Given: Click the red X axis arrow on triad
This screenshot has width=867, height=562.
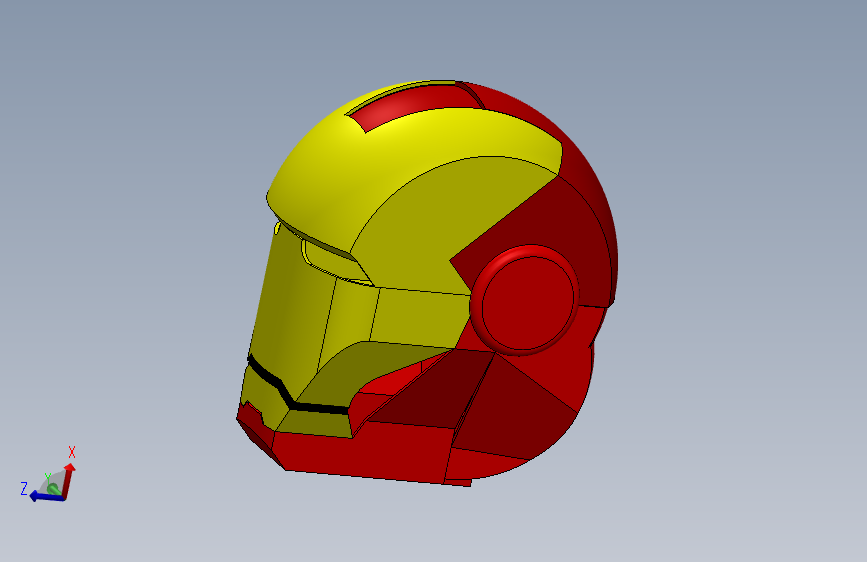Looking at the screenshot, I should (69, 480).
